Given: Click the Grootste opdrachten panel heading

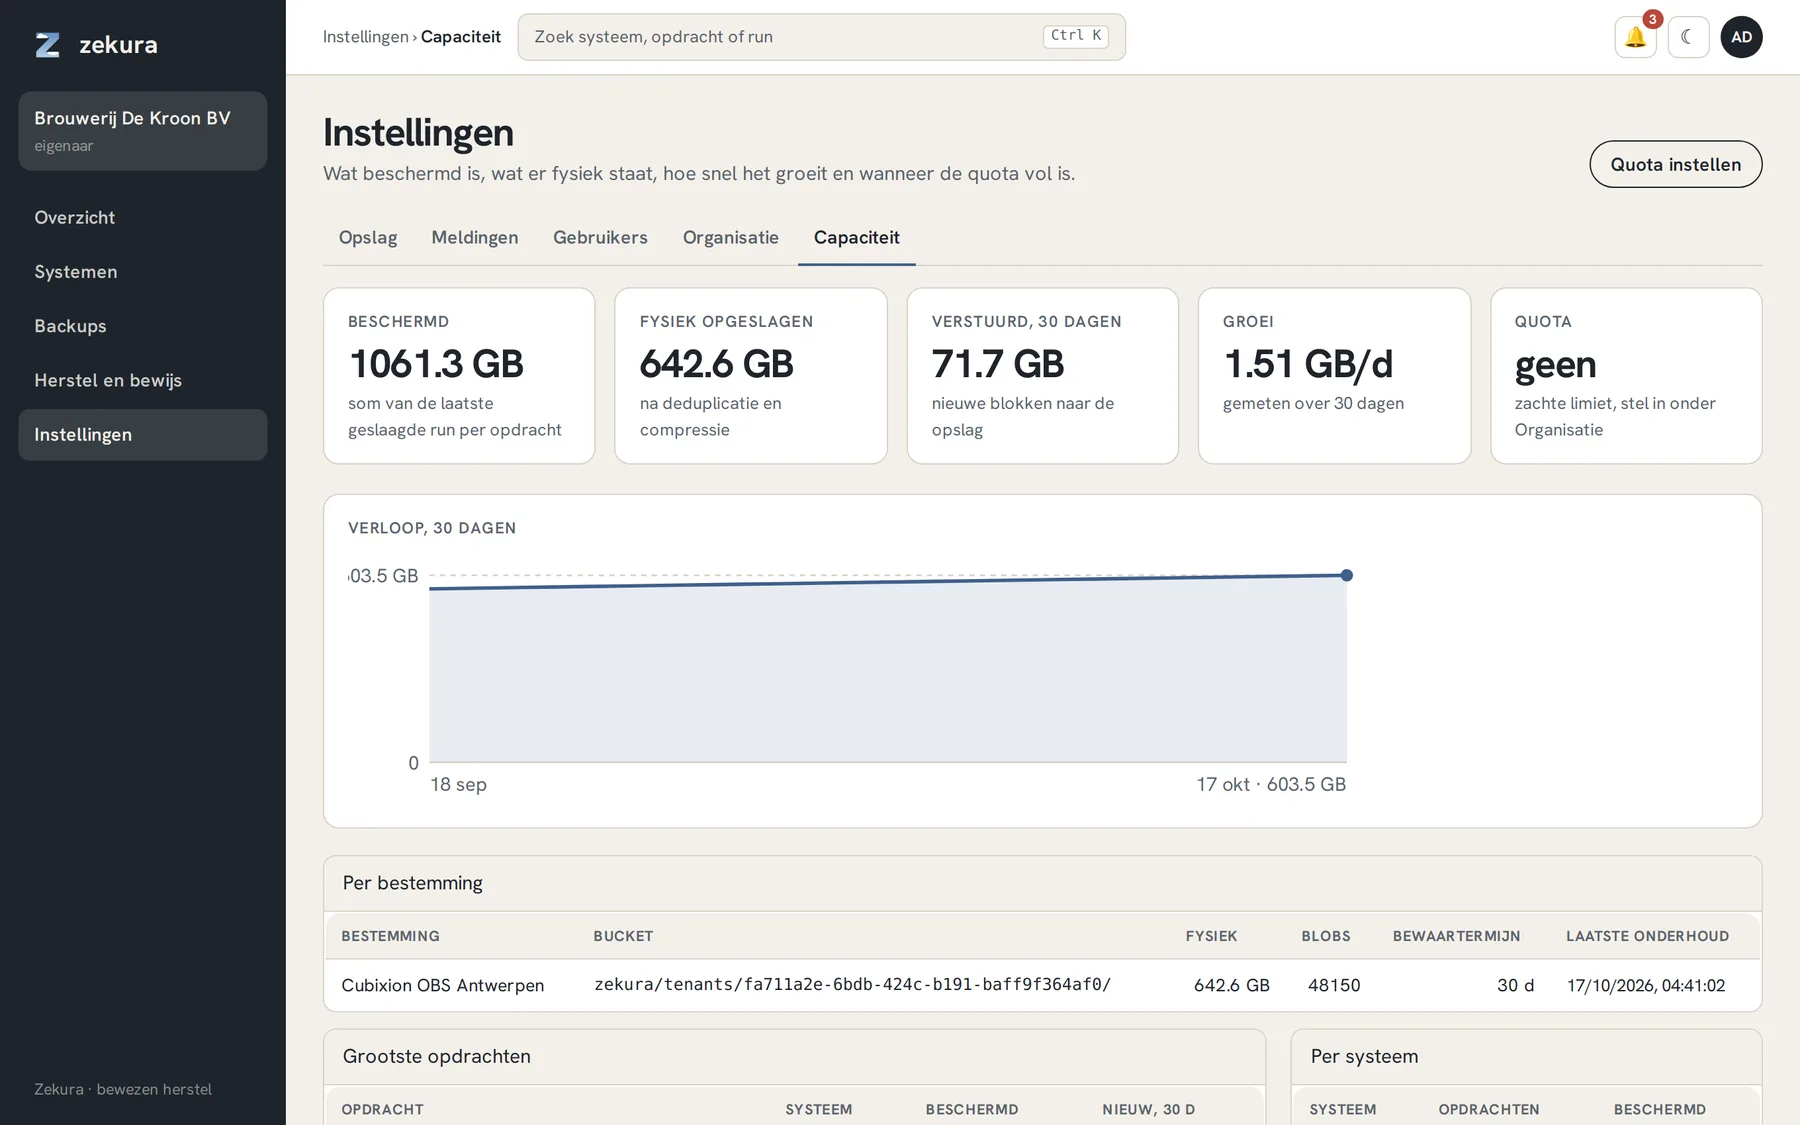Looking at the screenshot, I should point(437,1057).
